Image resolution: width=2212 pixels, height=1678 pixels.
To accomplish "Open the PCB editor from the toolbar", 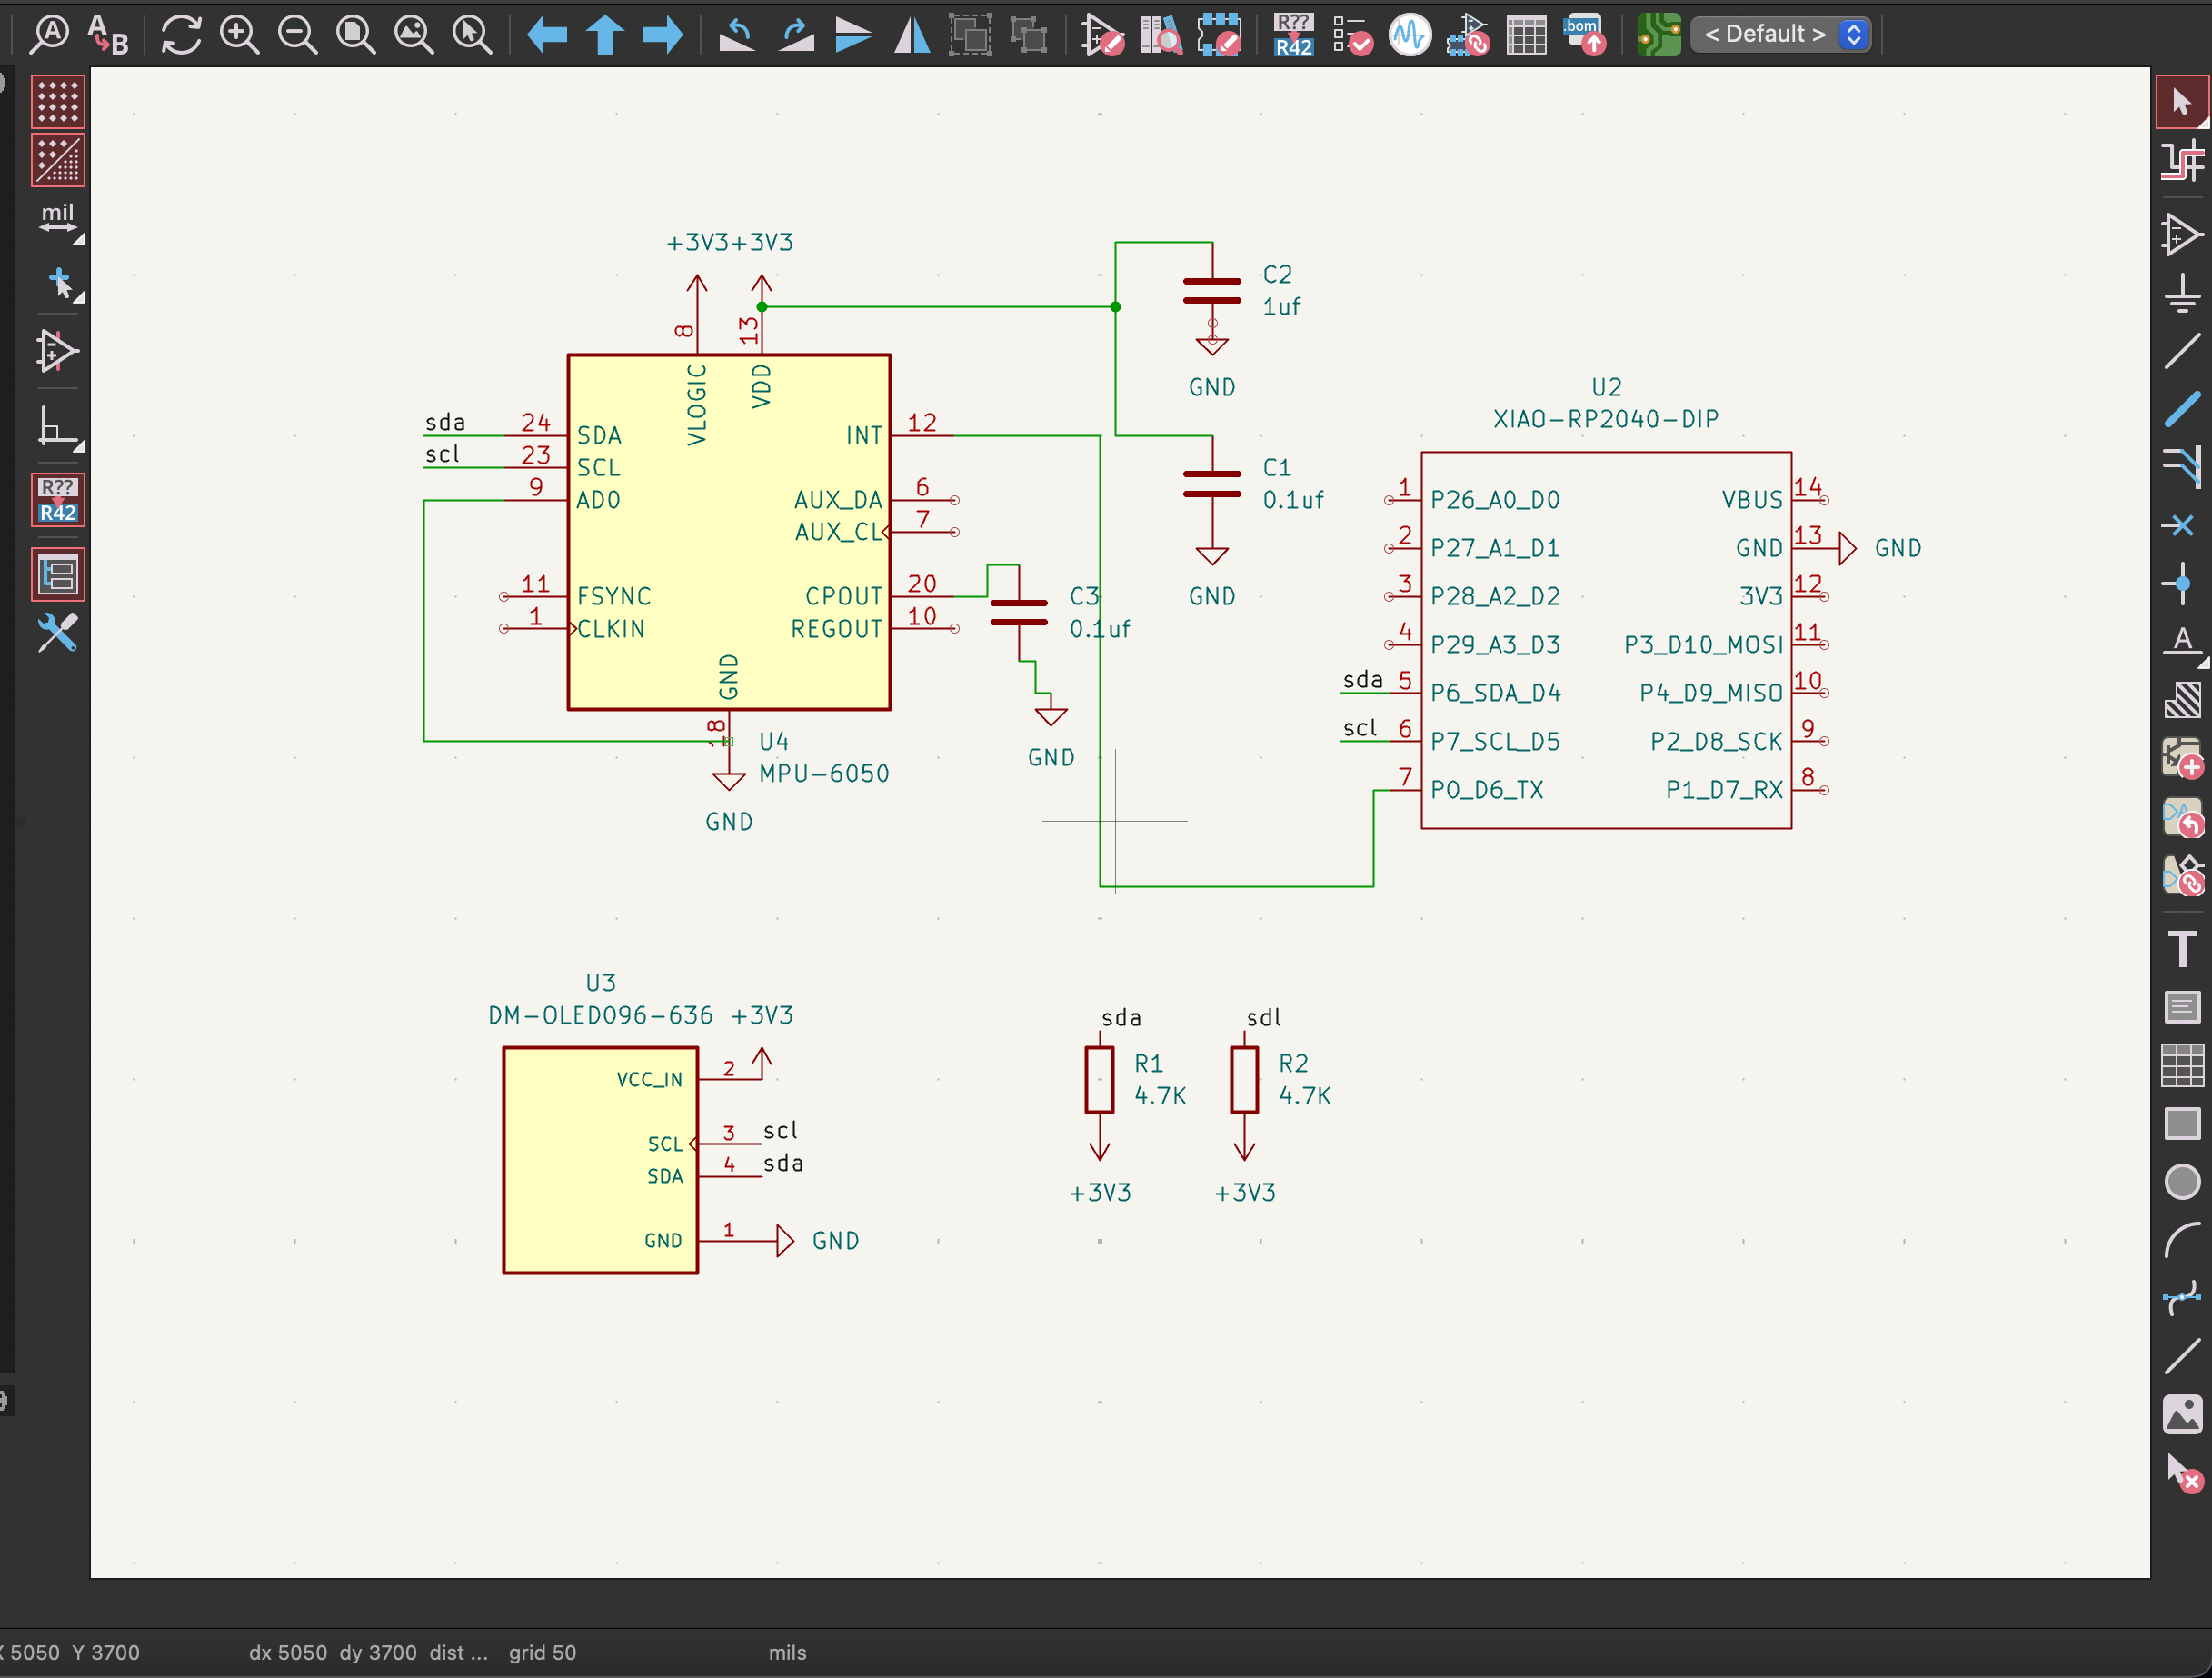I will point(1658,34).
